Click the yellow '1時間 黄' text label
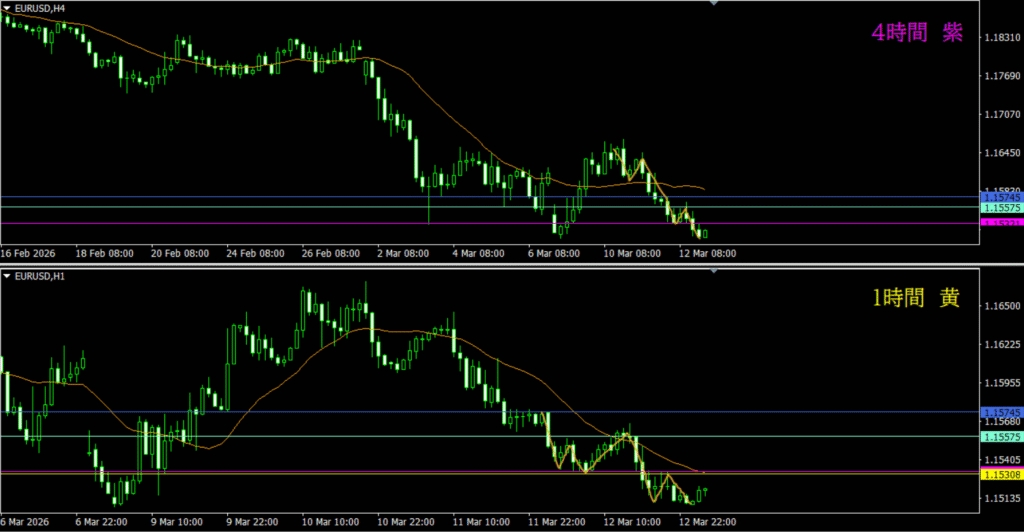 (x=916, y=299)
